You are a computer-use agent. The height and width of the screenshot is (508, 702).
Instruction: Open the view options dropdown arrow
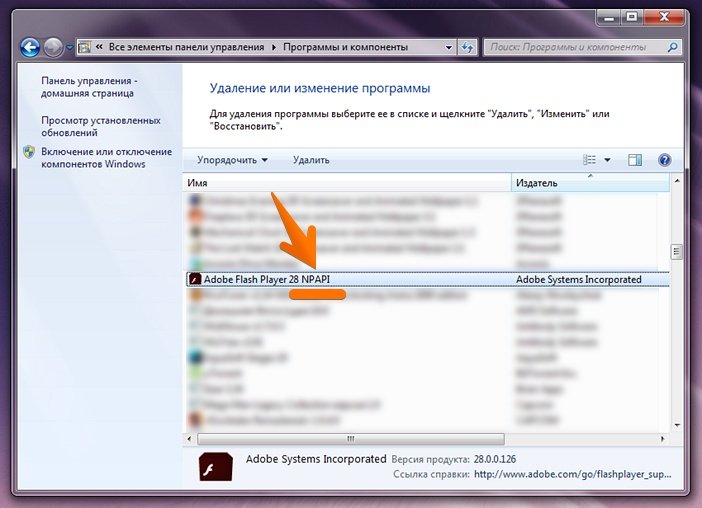(x=608, y=160)
